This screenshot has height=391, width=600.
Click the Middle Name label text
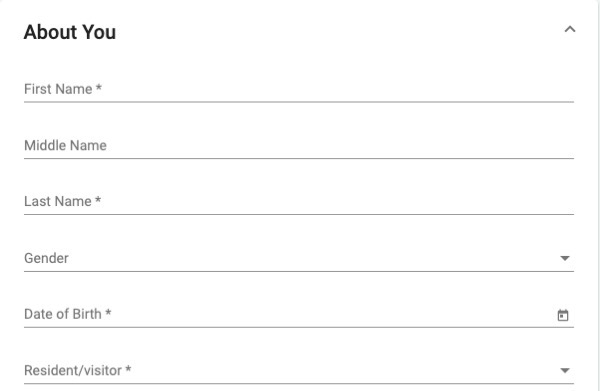pyautogui.click(x=65, y=145)
